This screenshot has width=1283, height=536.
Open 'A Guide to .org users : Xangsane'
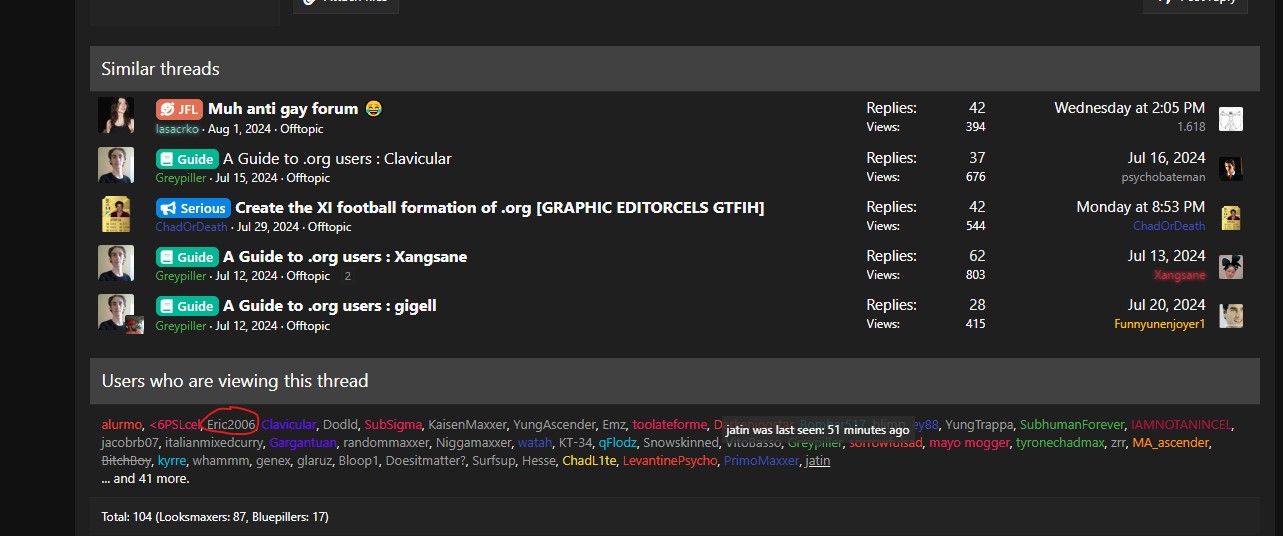coord(345,257)
